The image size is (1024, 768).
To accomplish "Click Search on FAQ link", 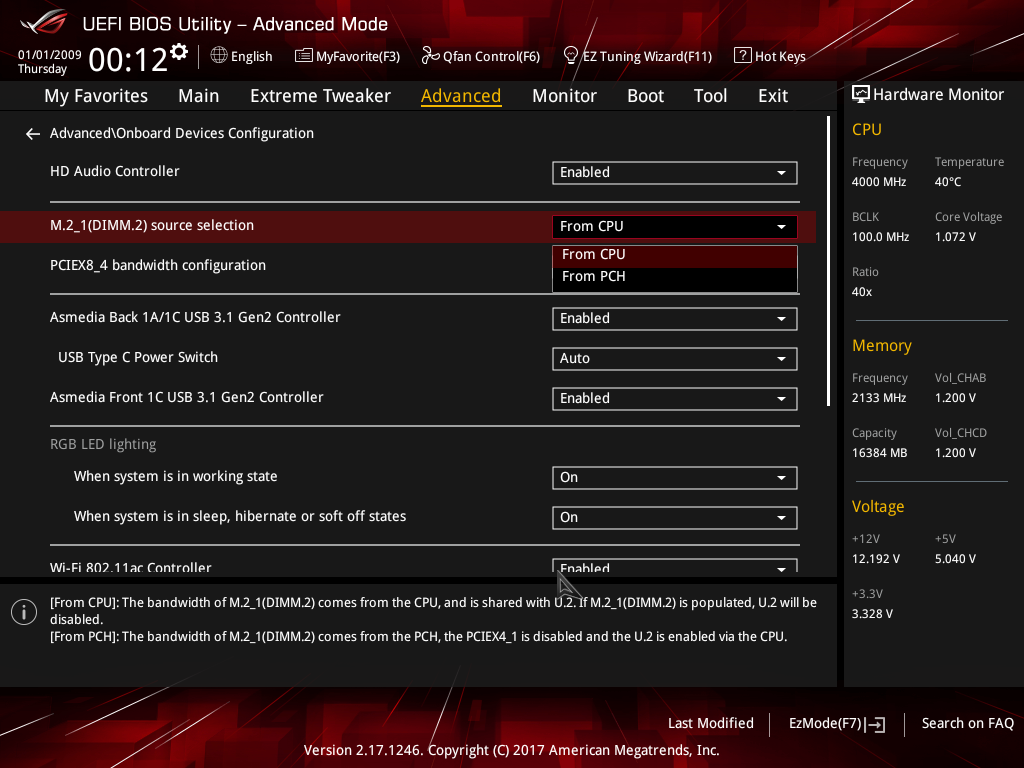I will tap(967, 724).
